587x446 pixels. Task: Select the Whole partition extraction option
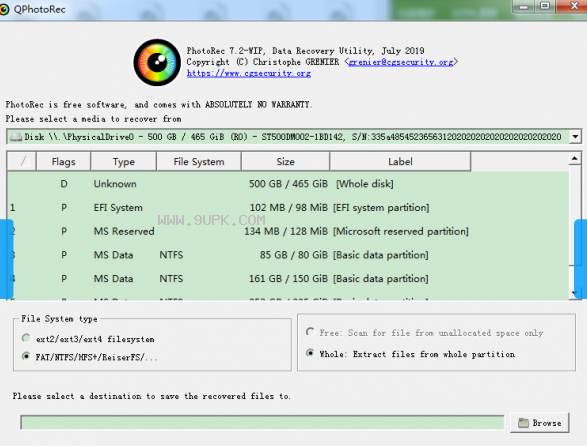[x=310, y=353]
